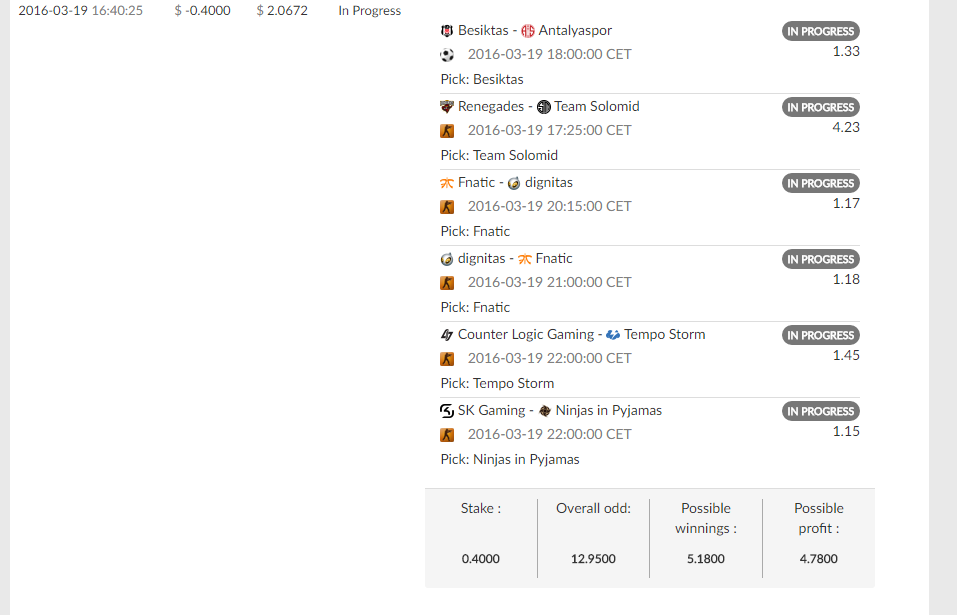Click the bet date 2016-03-19 16:40:25
The image size is (957, 615).
pyautogui.click(x=81, y=11)
